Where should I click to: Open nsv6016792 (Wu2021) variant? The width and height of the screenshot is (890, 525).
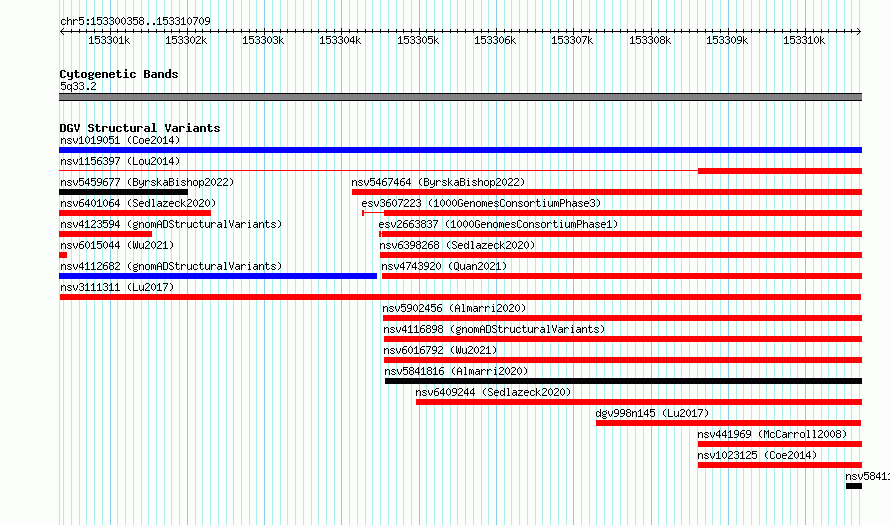[440, 350]
